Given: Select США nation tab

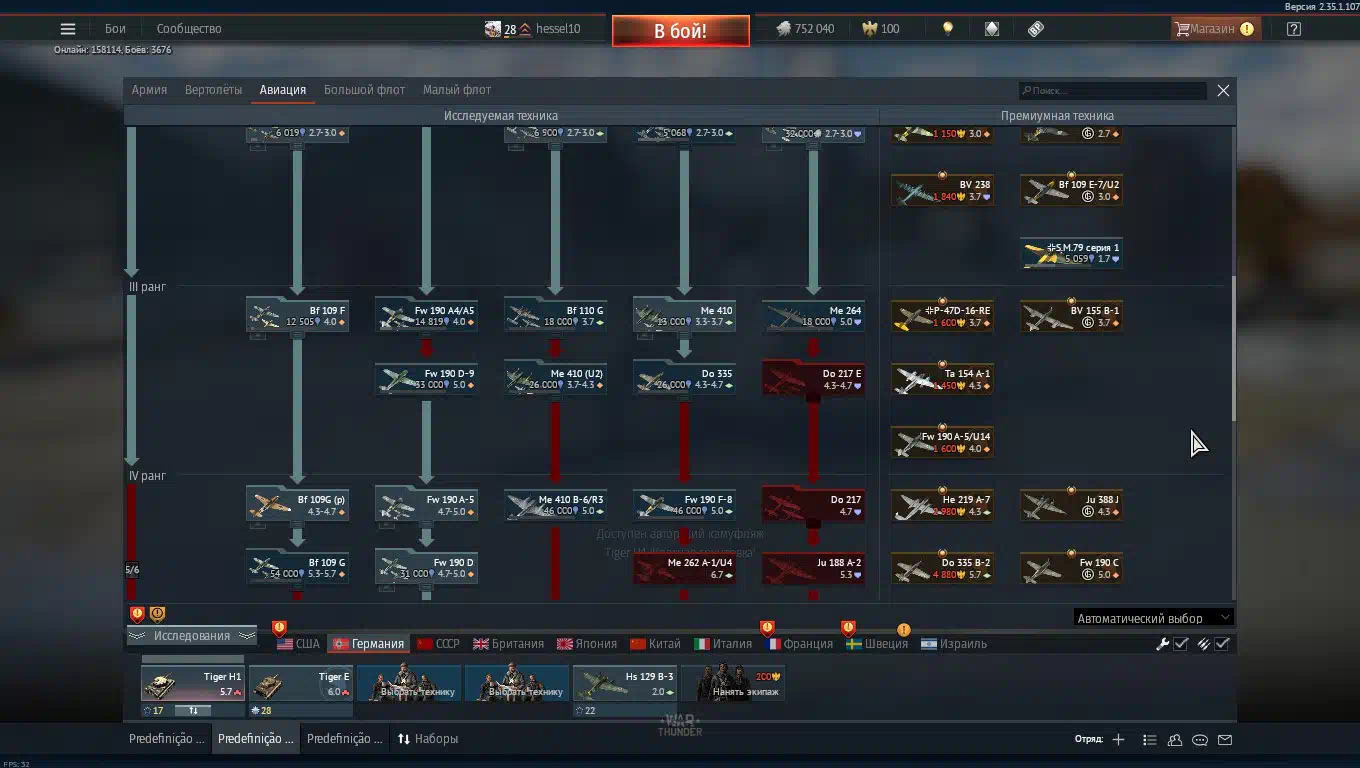Looking at the screenshot, I should (298, 644).
